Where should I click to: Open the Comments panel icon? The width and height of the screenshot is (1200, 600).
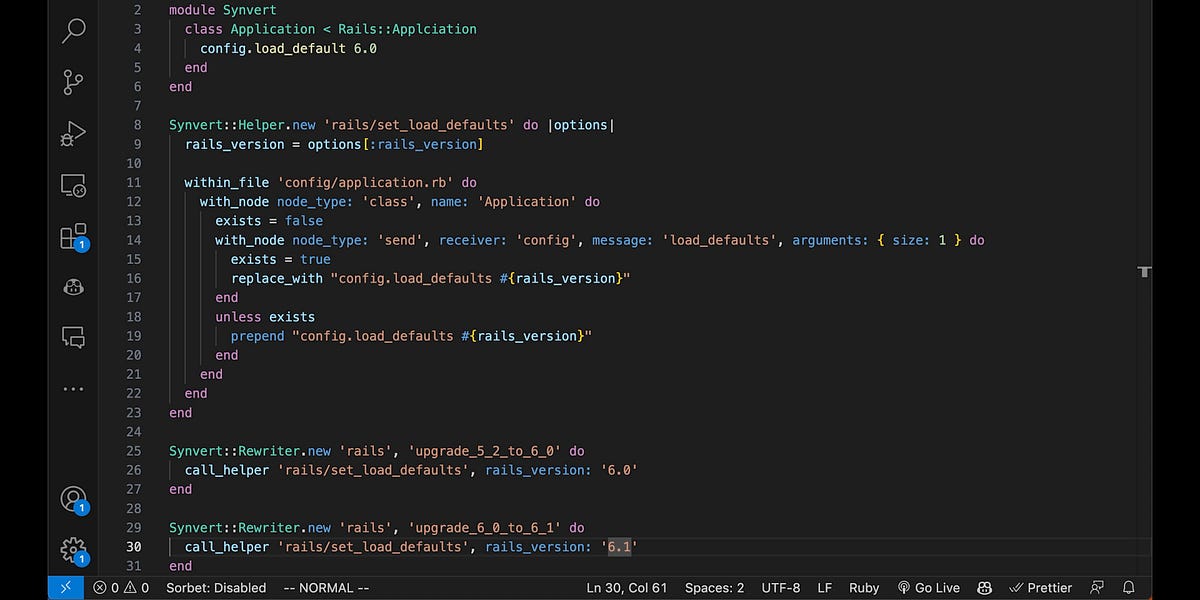coord(72,337)
